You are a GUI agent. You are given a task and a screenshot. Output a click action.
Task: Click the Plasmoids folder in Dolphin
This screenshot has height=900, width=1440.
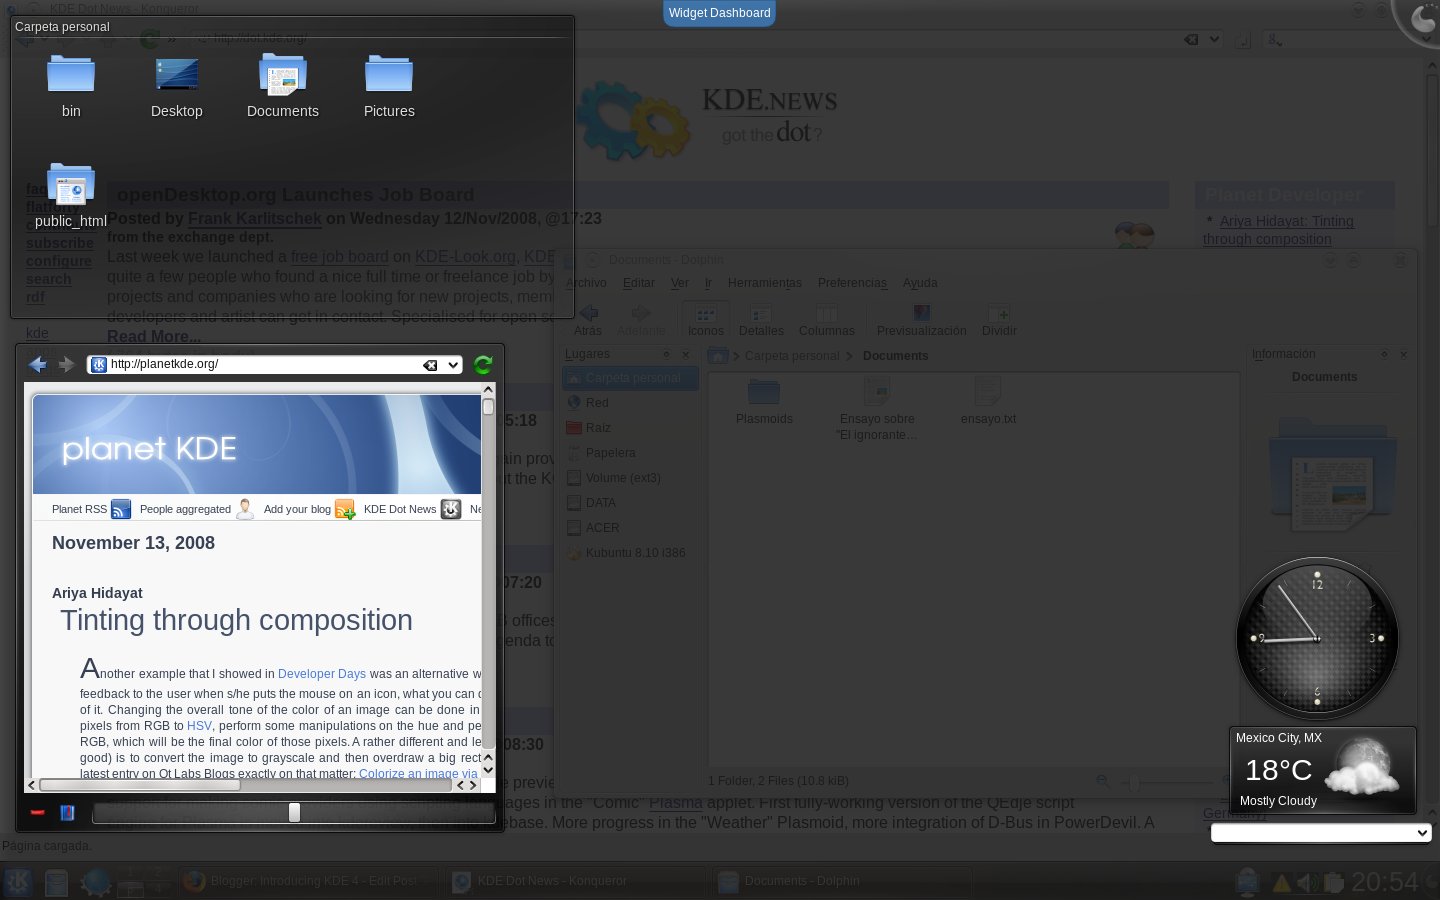click(x=764, y=402)
